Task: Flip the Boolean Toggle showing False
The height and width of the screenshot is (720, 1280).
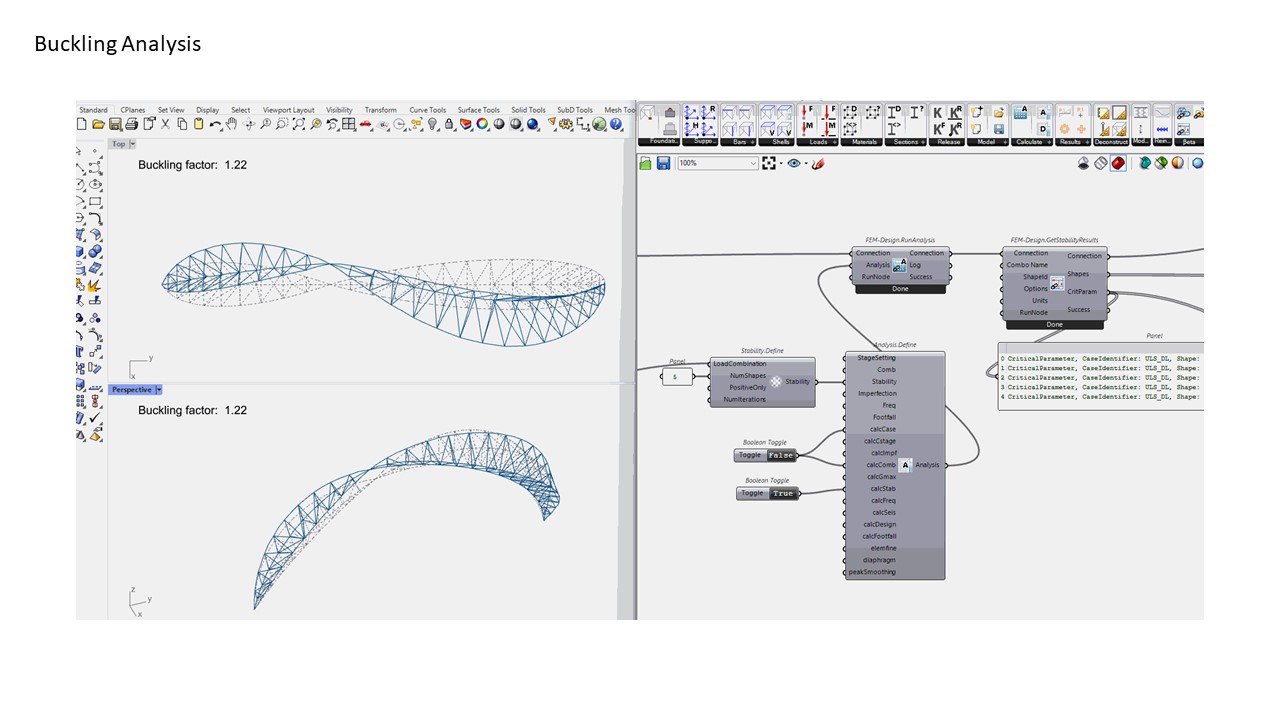Action: 780,455
